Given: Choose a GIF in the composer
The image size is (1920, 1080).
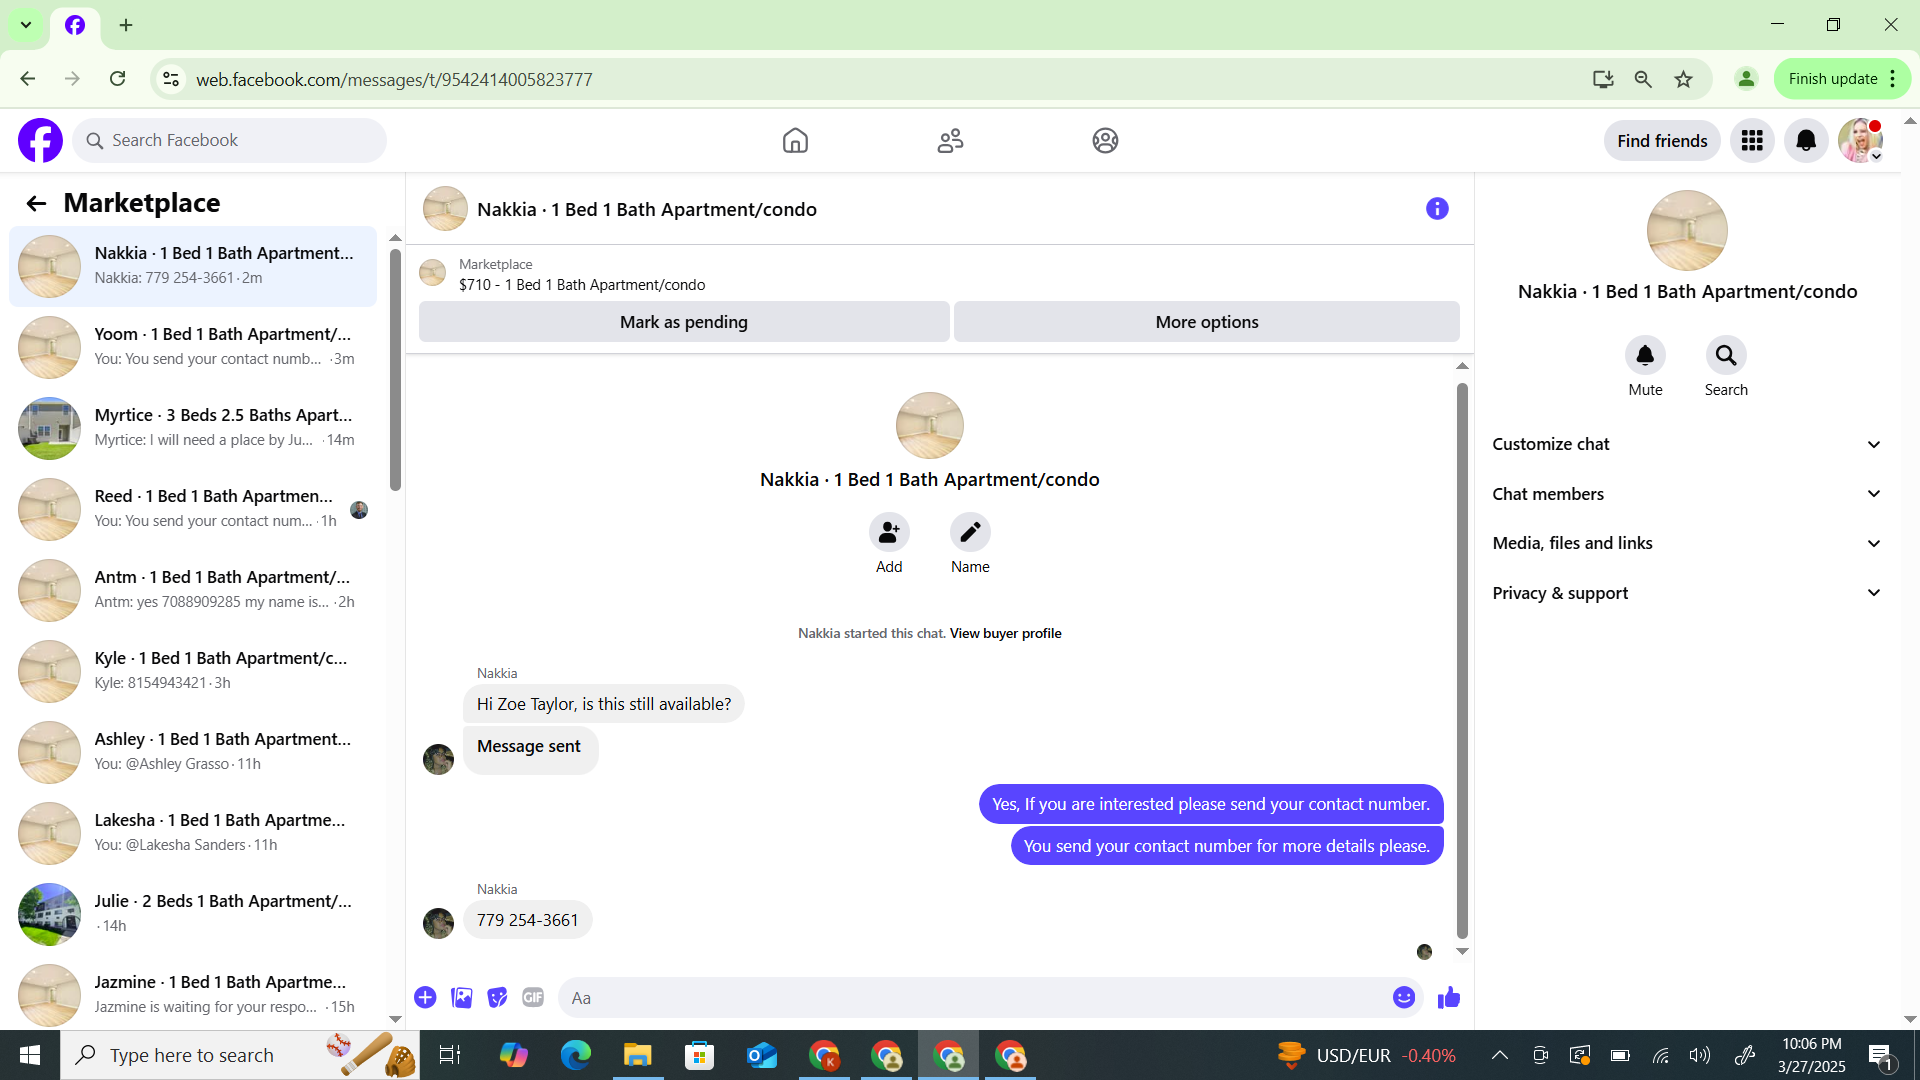Looking at the screenshot, I should (533, 998).
